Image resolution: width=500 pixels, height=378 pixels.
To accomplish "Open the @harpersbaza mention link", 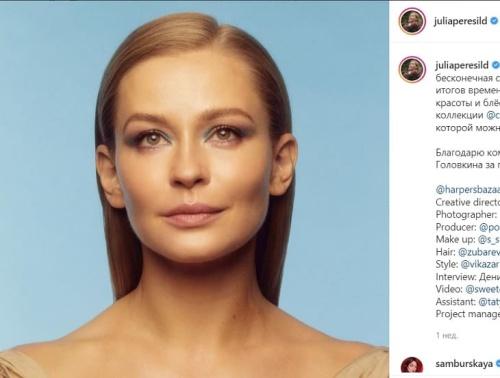I will (468, 190).
